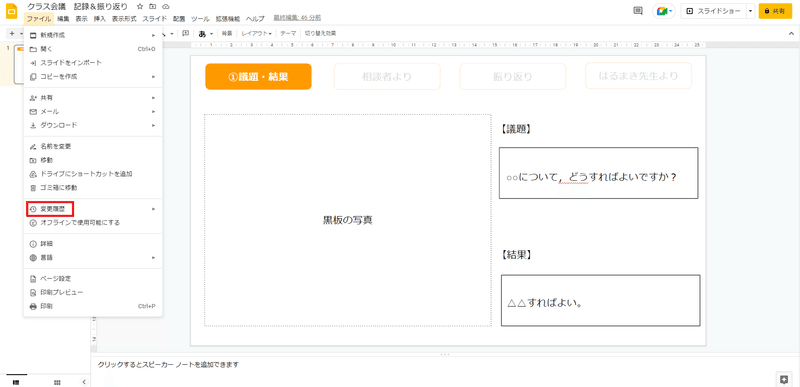Click the plus new slide button

tap(12, 33)
